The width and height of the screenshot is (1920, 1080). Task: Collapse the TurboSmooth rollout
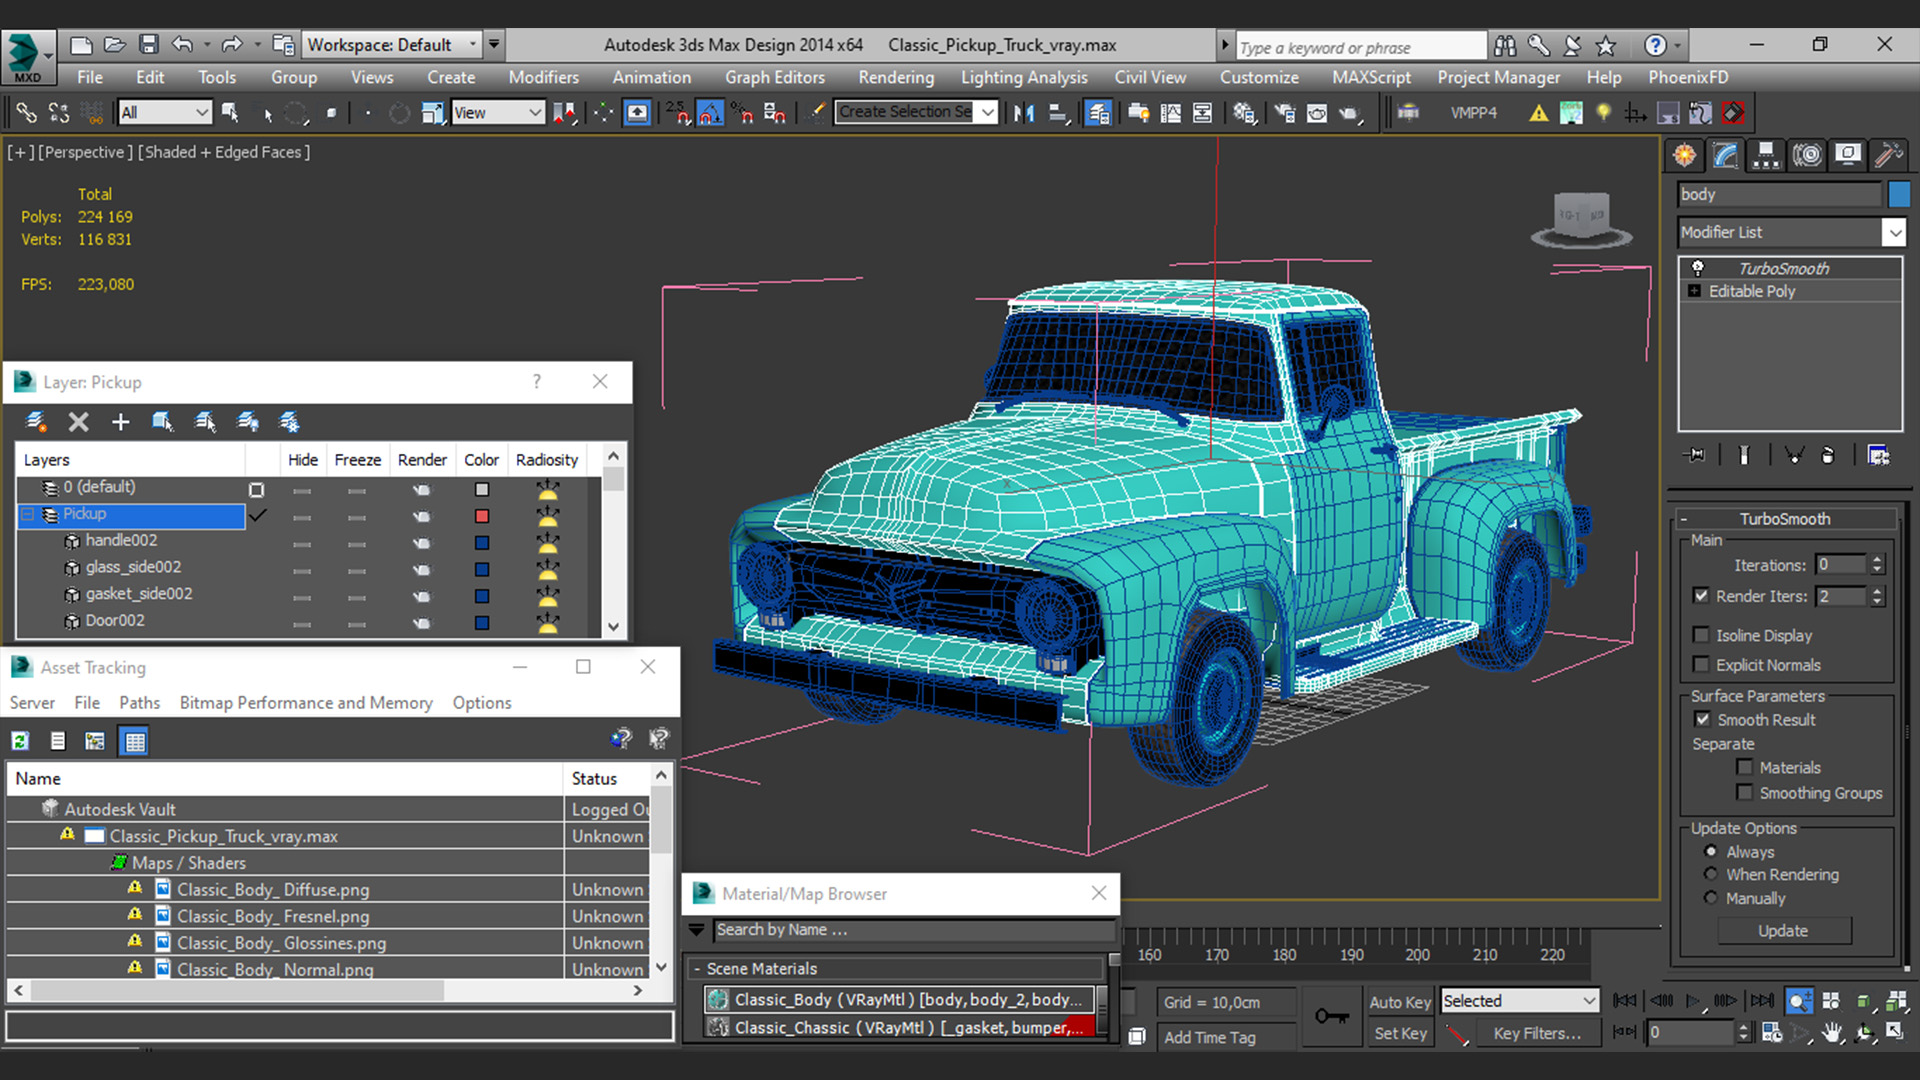(x=1684, y=519)
